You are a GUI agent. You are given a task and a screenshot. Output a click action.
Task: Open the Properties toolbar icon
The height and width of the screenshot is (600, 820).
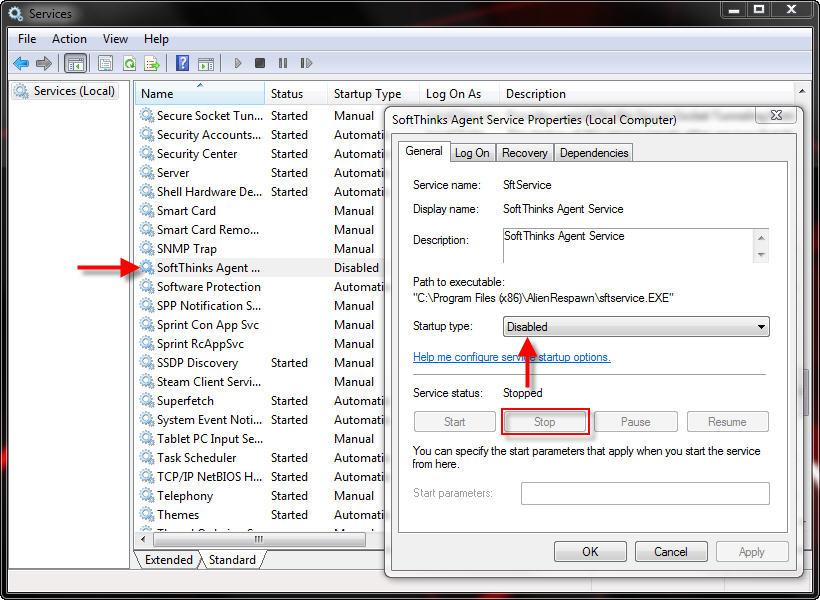(x=105, y=63)
